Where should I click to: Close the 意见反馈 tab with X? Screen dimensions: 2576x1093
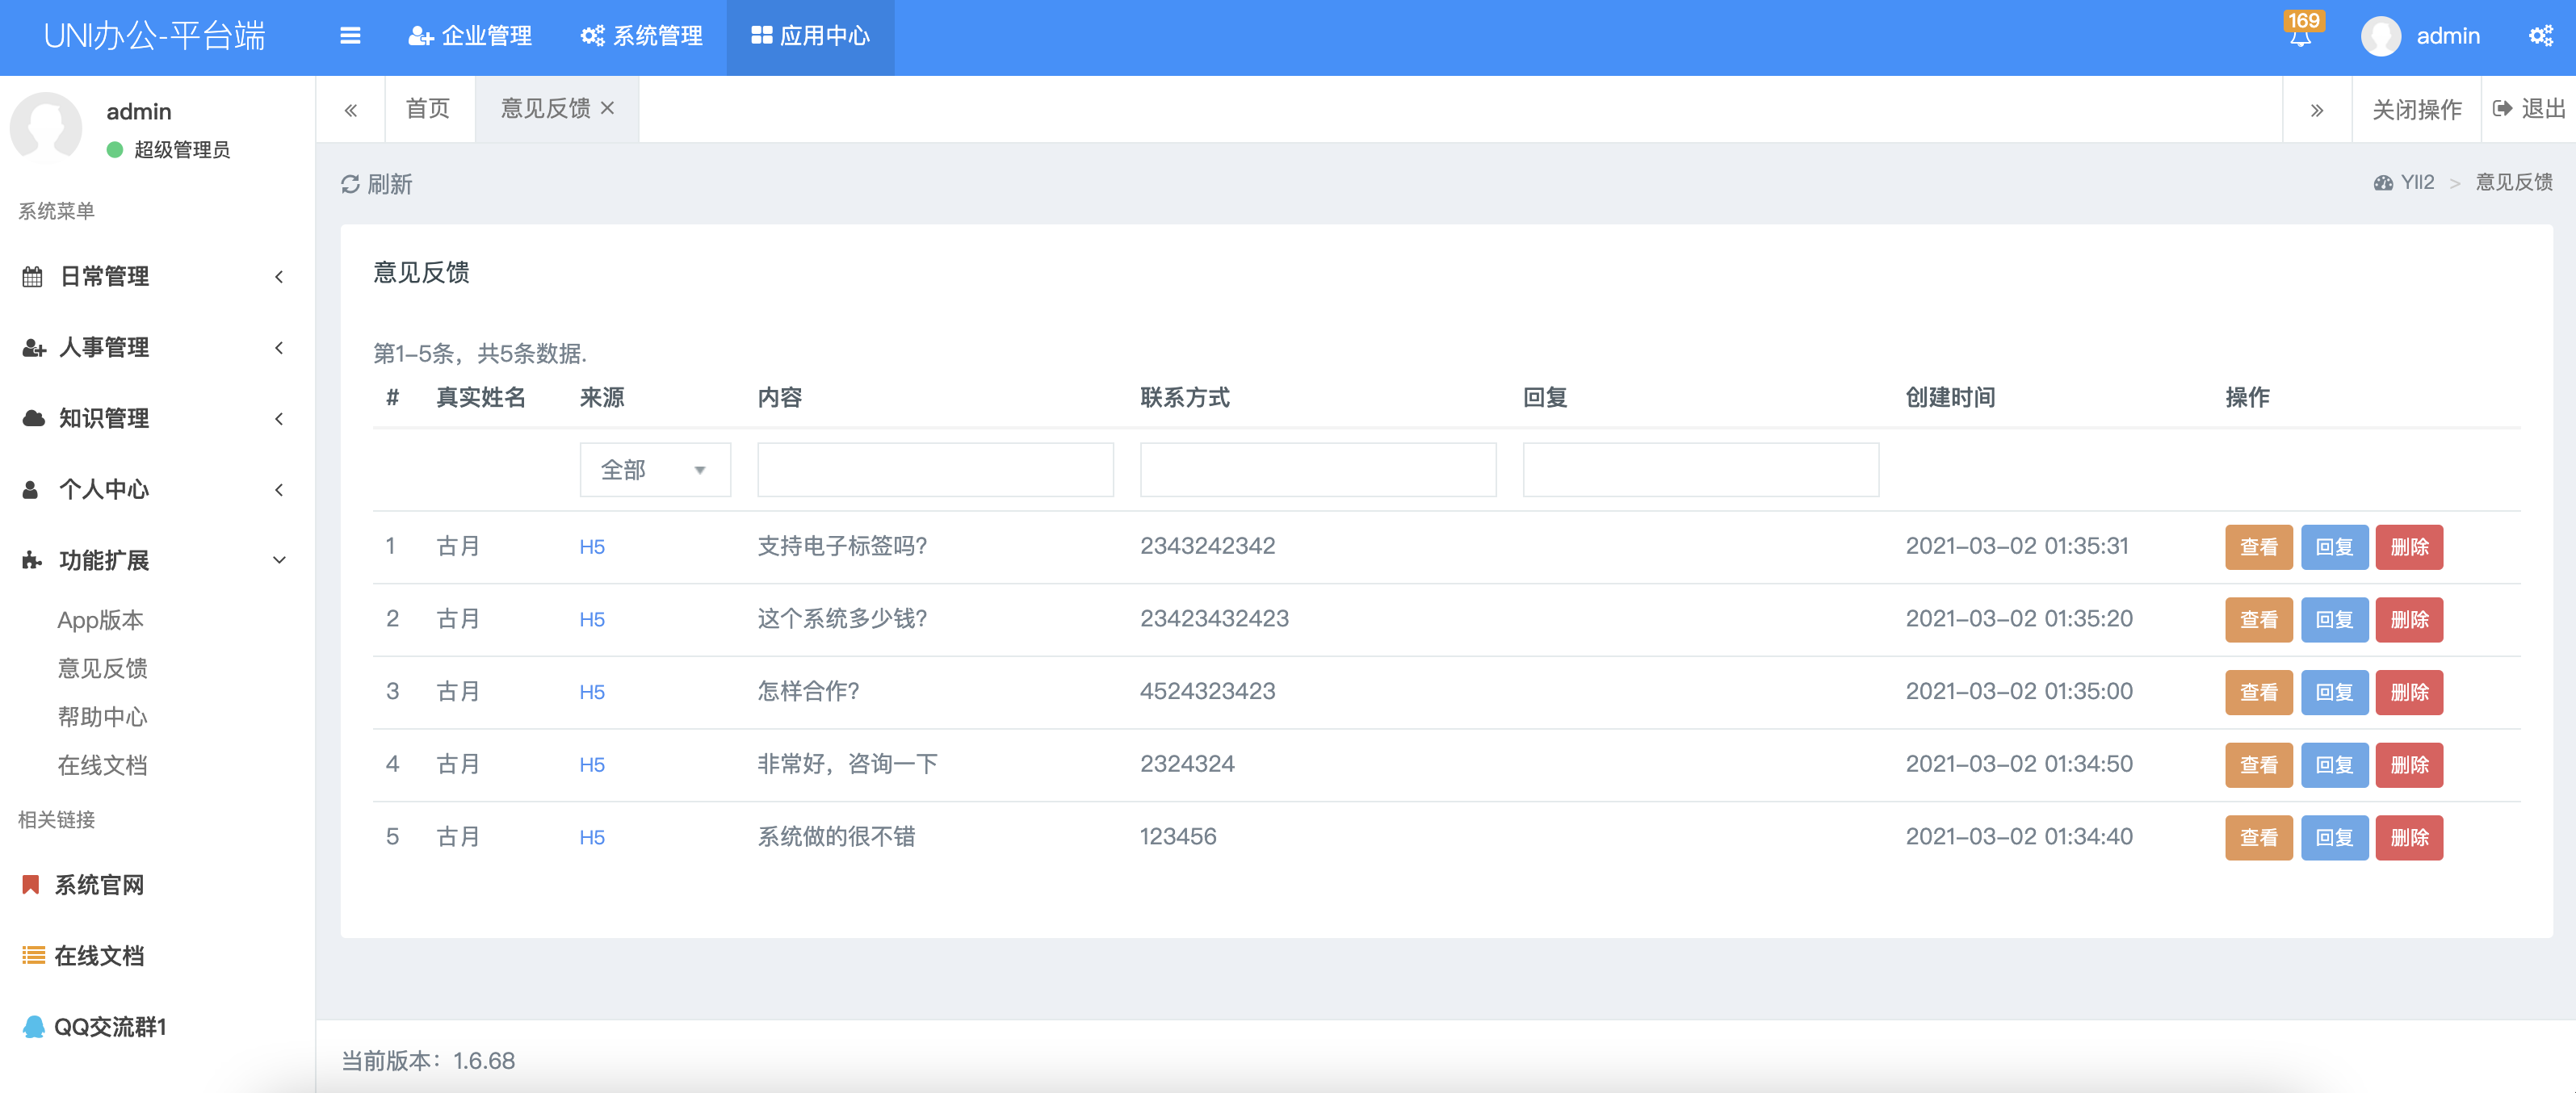click(x=607, y=108)
